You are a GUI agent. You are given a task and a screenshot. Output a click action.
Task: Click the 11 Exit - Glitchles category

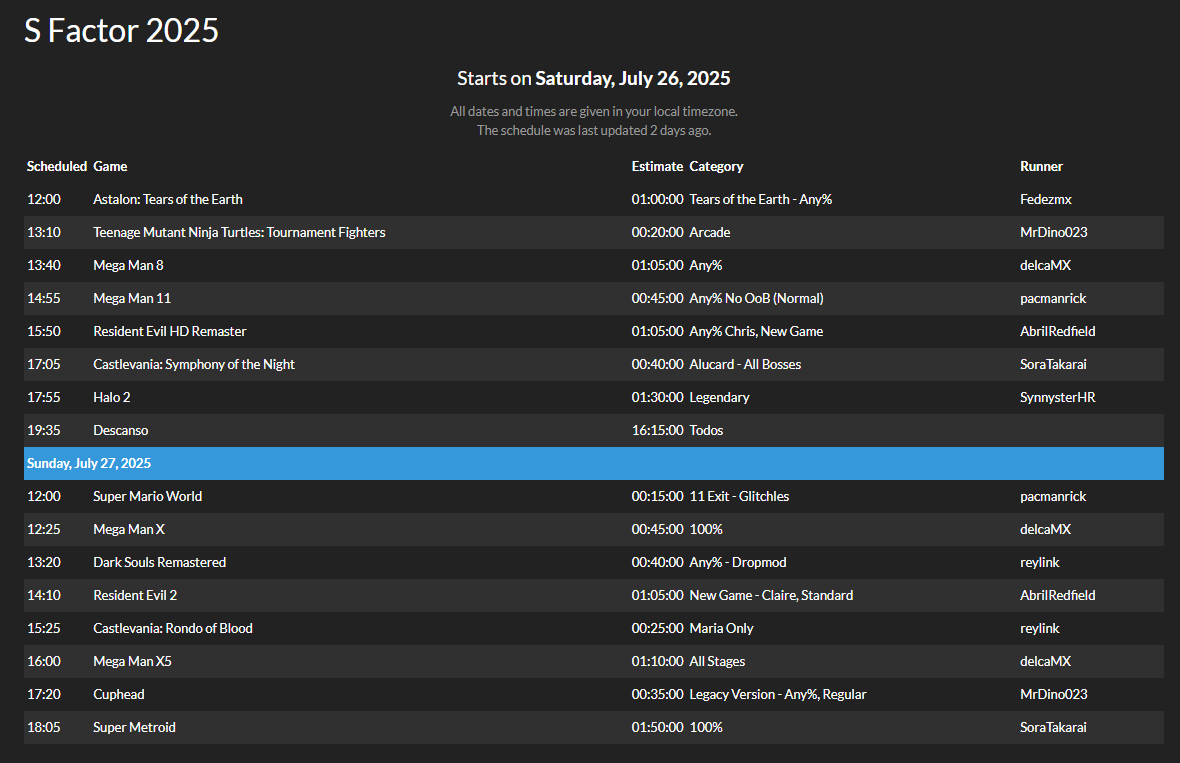tap(739, 497)
